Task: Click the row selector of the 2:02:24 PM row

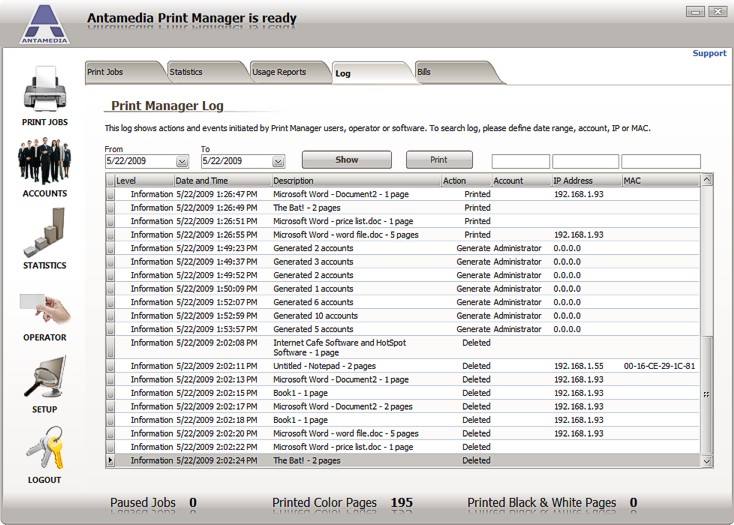Action: (x=110, y=461)
